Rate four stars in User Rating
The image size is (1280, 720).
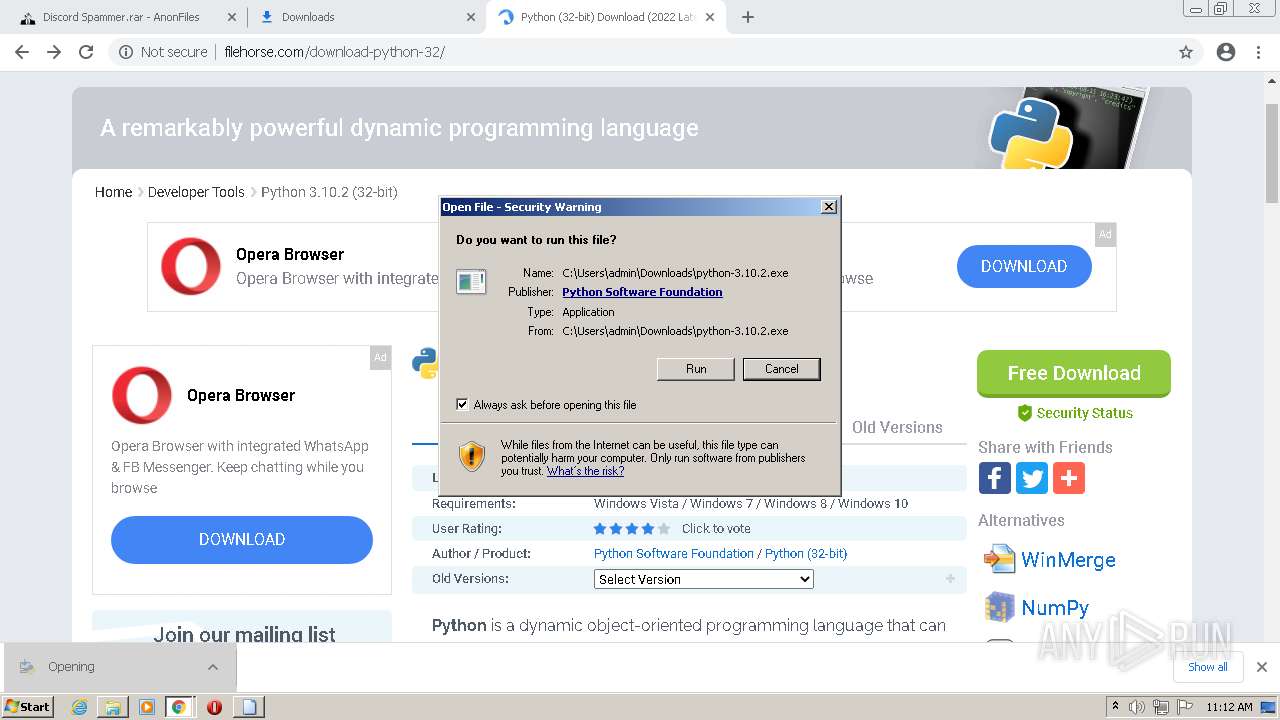[x=648, y=529]
